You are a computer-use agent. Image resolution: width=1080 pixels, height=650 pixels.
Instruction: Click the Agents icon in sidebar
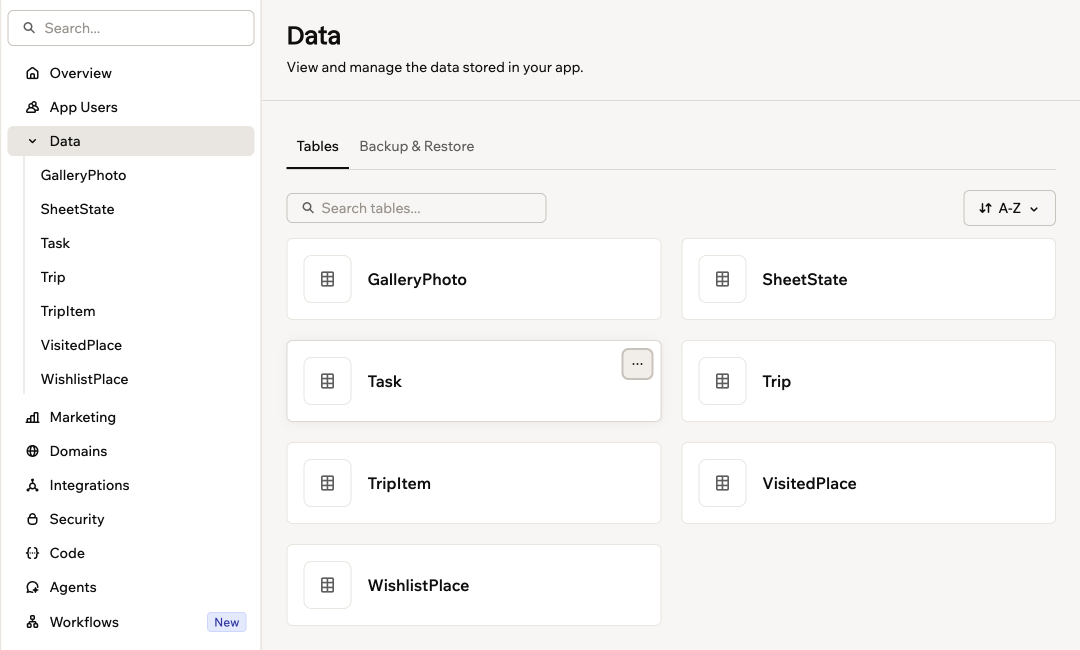coord(32,587)
